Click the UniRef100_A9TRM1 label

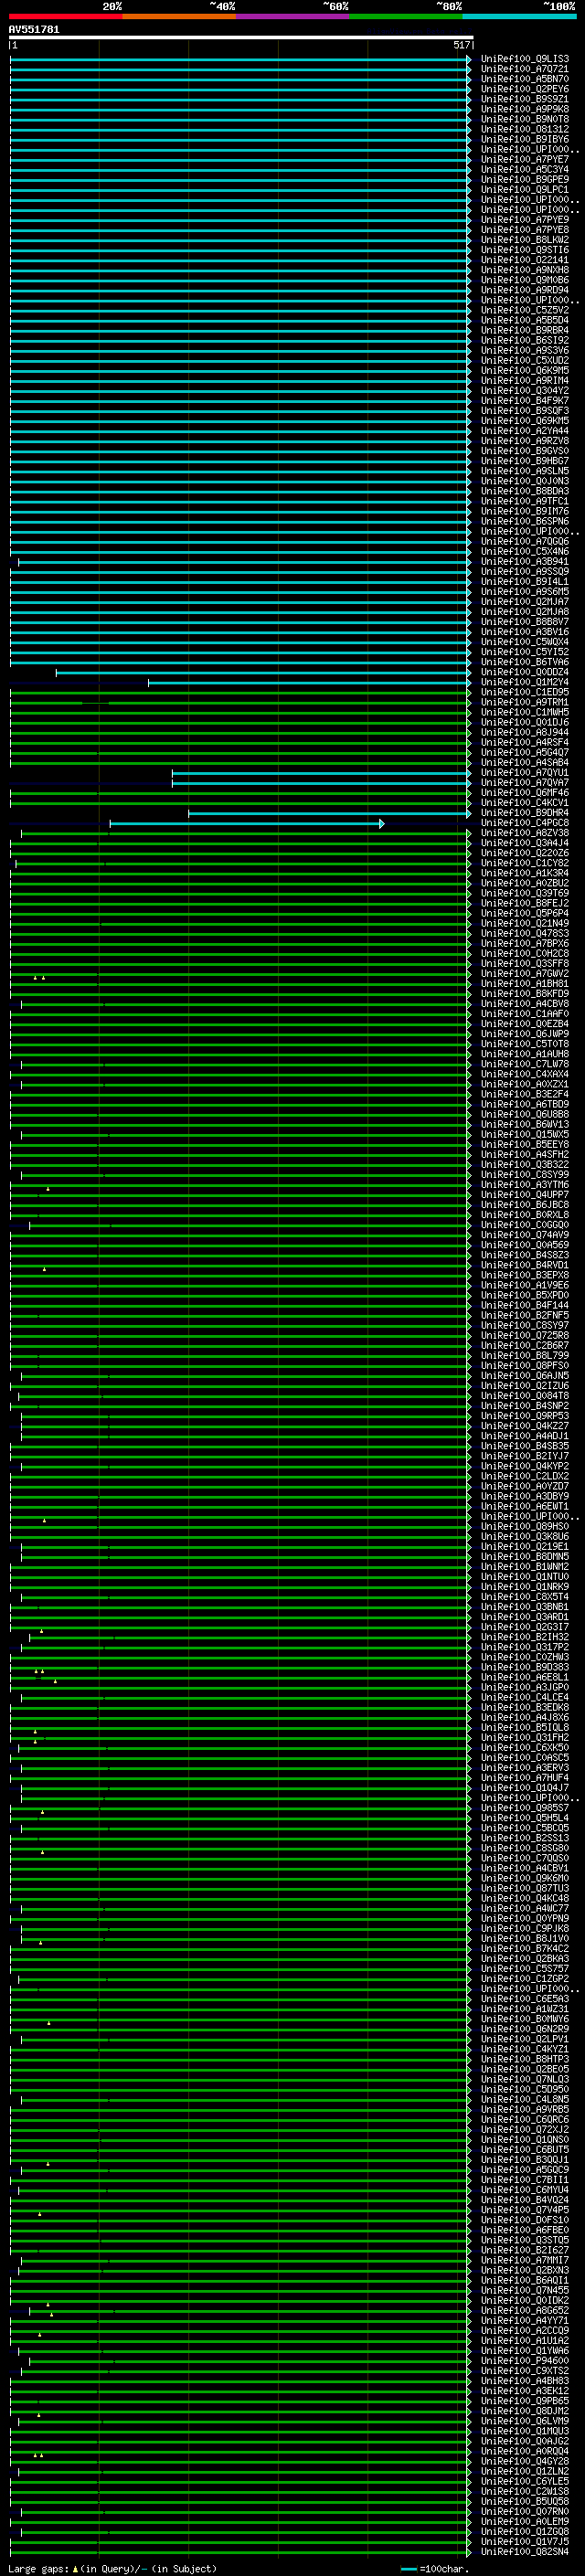525,702
